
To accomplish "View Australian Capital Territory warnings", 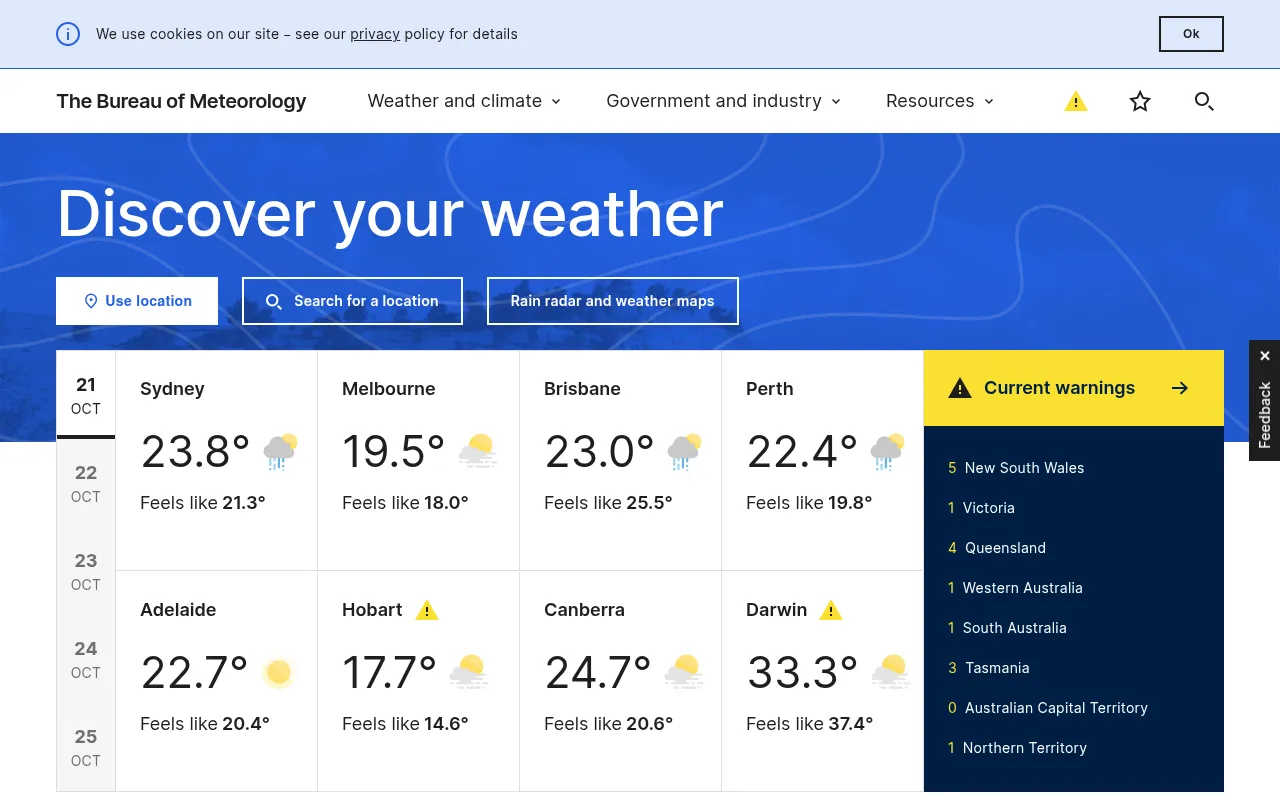I will [1048, 708].
